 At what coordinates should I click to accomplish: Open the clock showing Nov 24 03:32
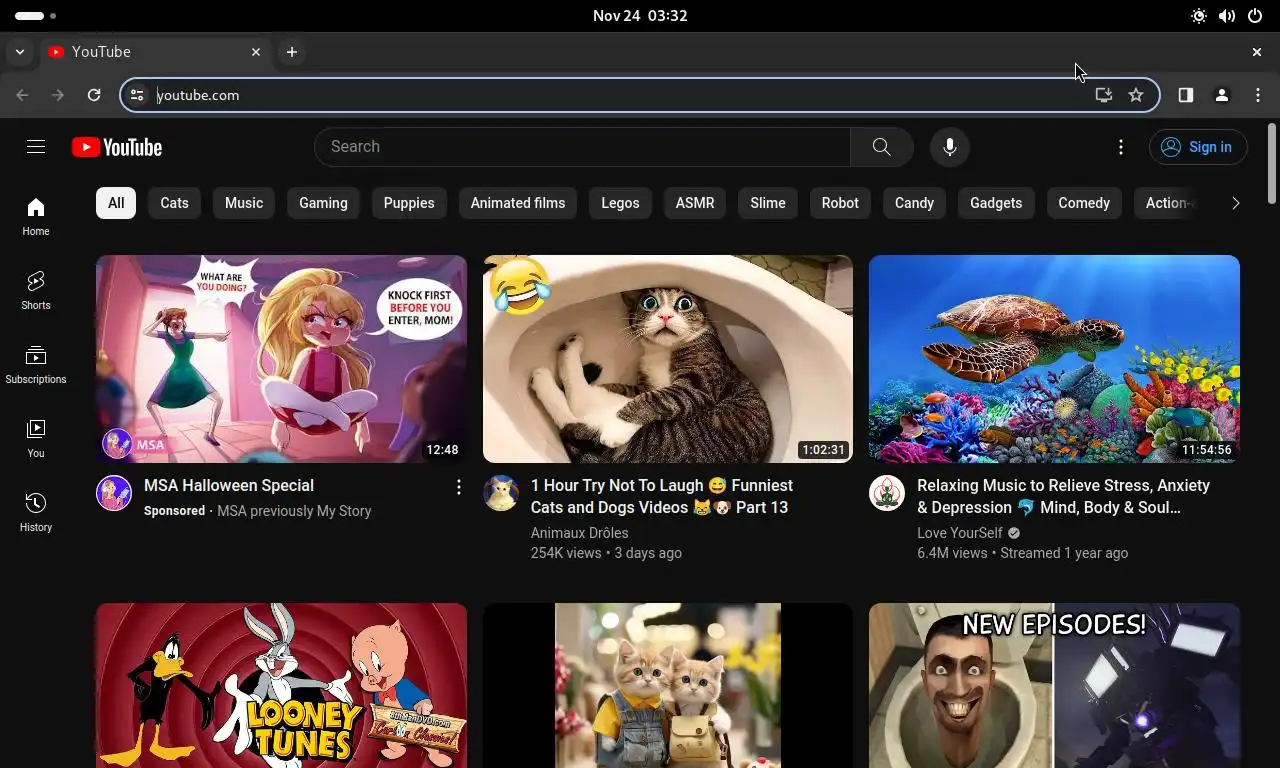coord(640,16)
